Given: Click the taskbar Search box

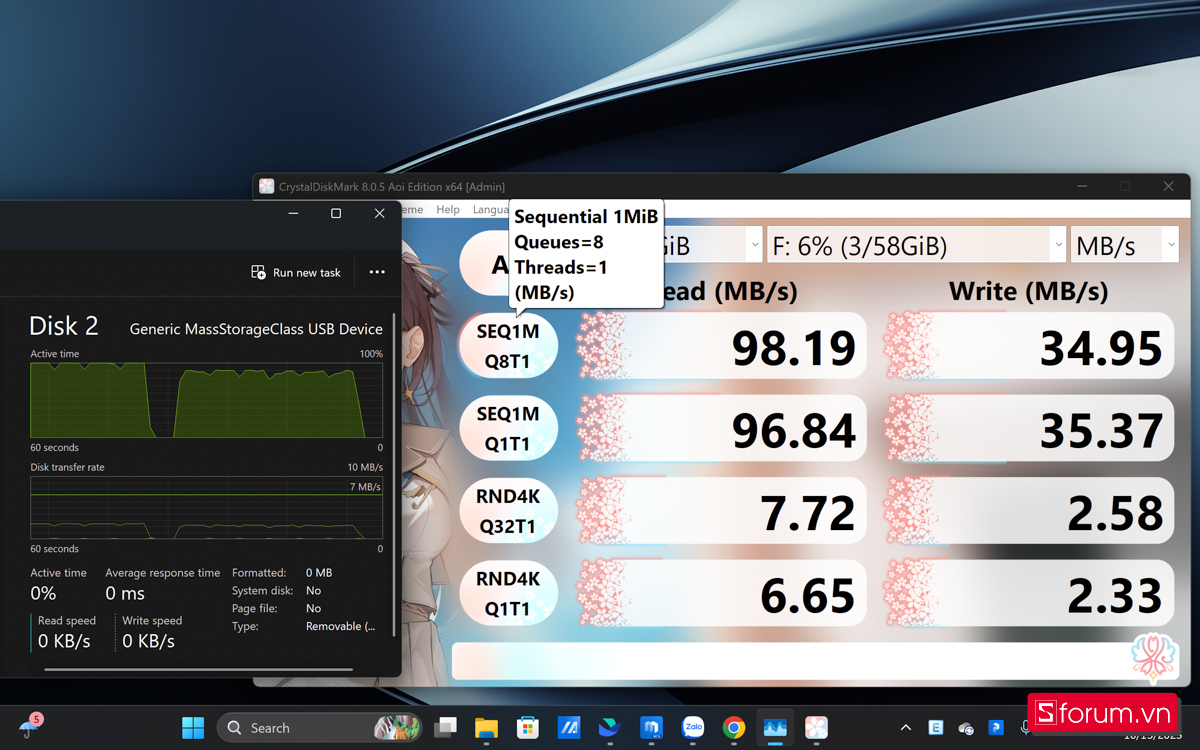Looking at the screenshot, I should pos(319,728).
